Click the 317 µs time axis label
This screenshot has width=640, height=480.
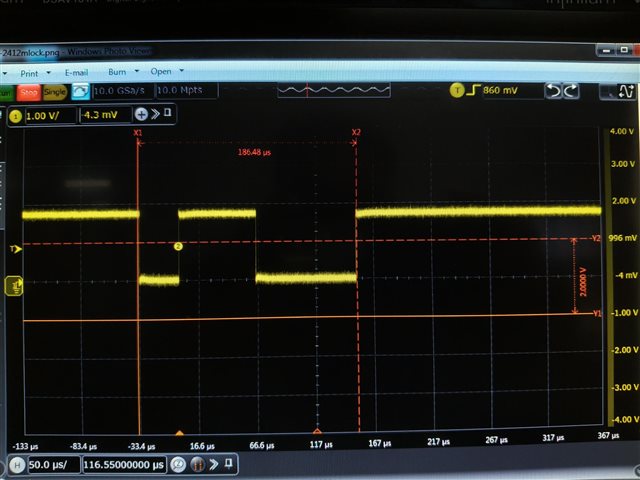553,438
